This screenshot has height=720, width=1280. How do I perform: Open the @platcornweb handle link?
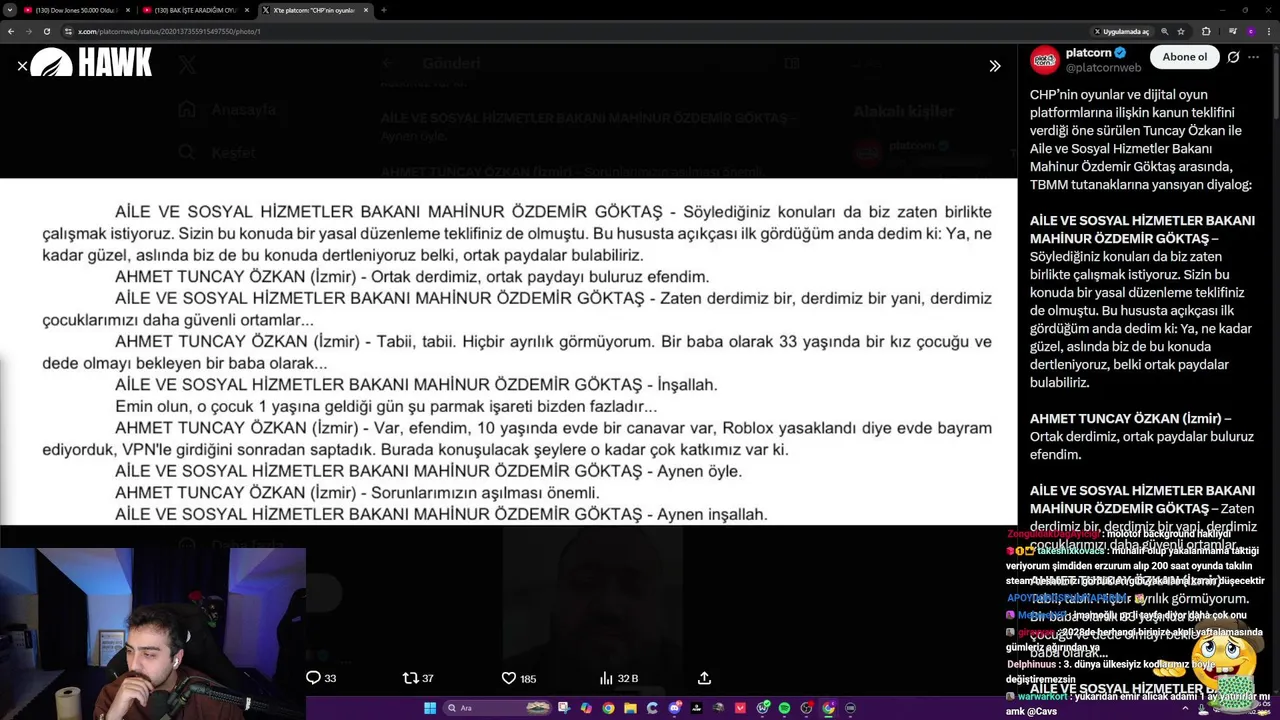point(1103,68)
